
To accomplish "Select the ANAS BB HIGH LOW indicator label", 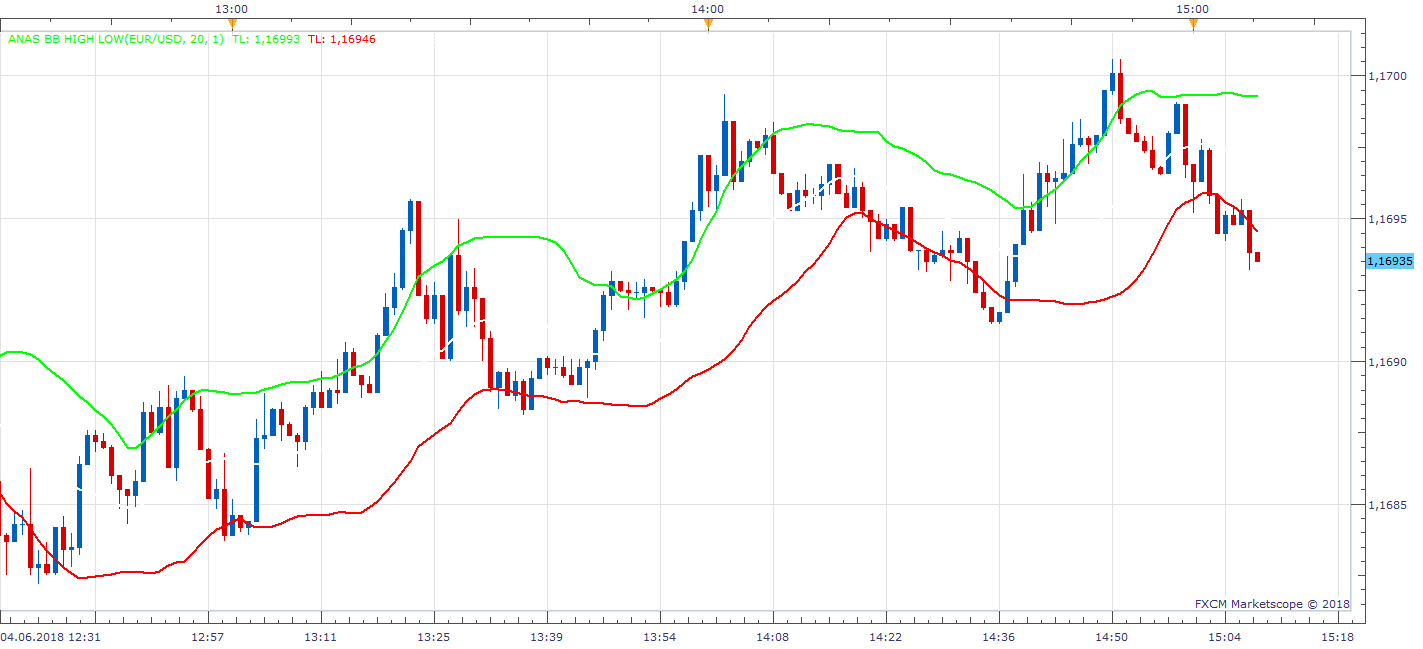I will point(116,39).
